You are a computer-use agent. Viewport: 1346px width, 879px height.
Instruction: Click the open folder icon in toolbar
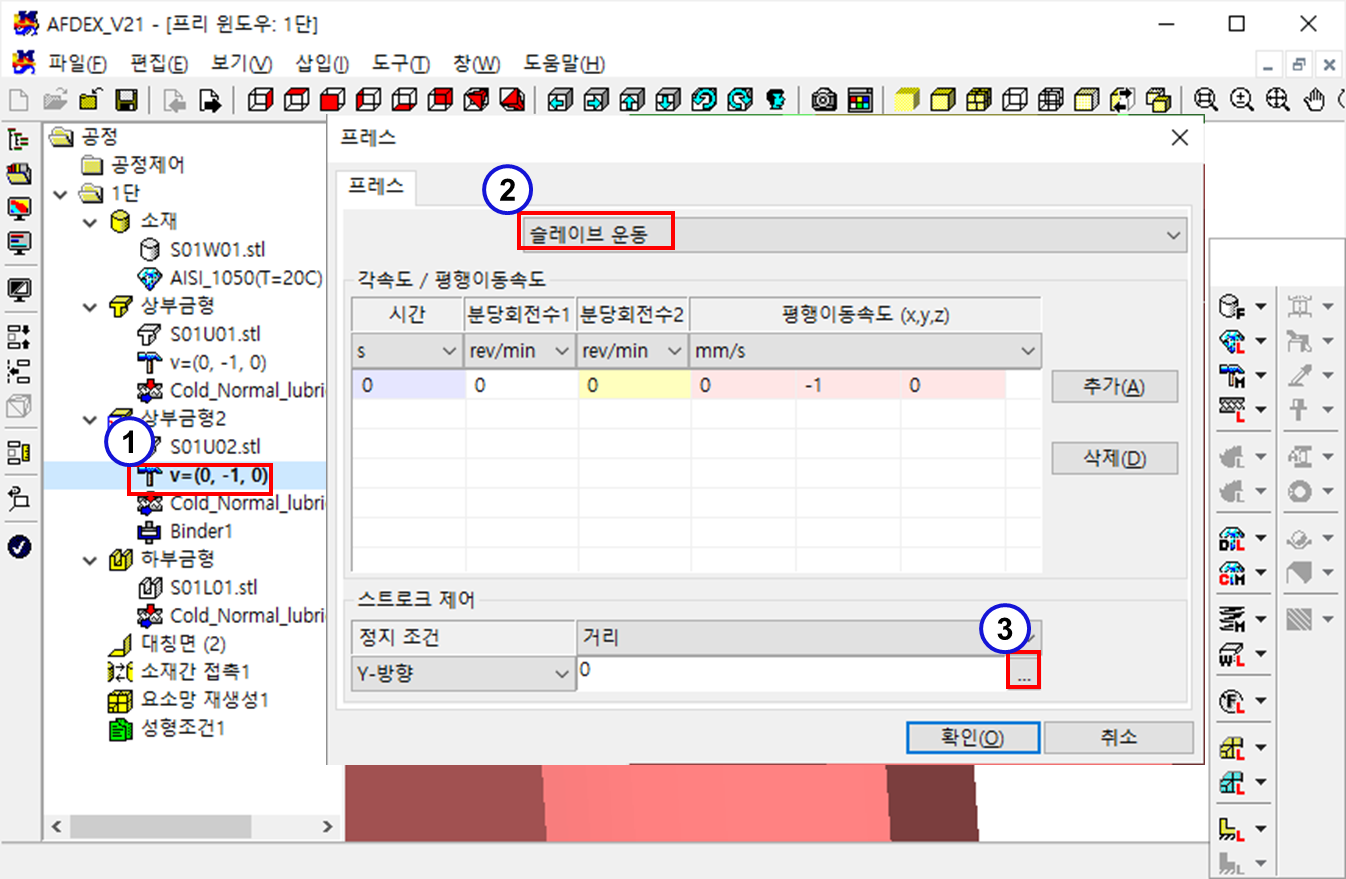pyautogui.click(x=55, y=100)
